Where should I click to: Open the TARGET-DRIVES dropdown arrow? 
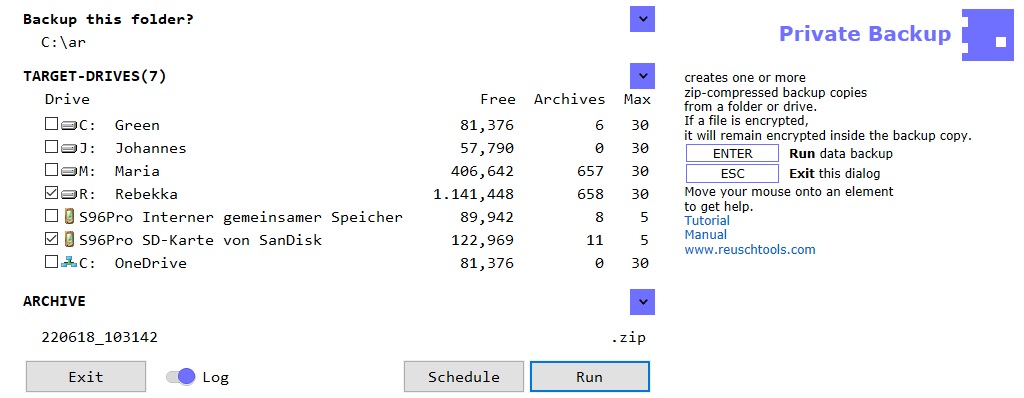point(643,76)
